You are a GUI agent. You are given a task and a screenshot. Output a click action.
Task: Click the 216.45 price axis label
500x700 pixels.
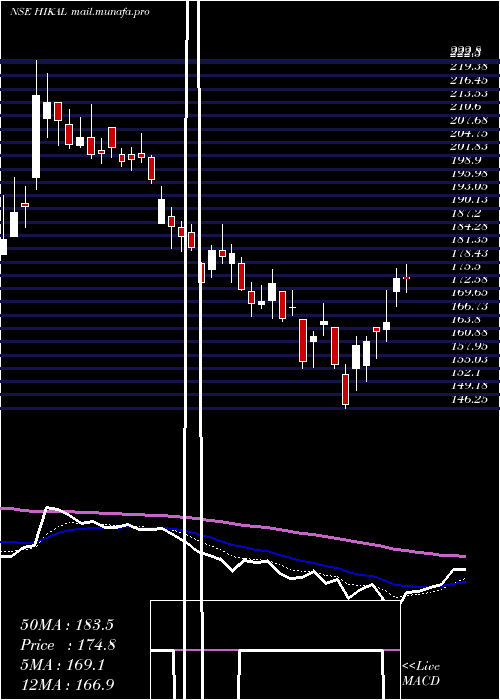[x=468, y=80]
